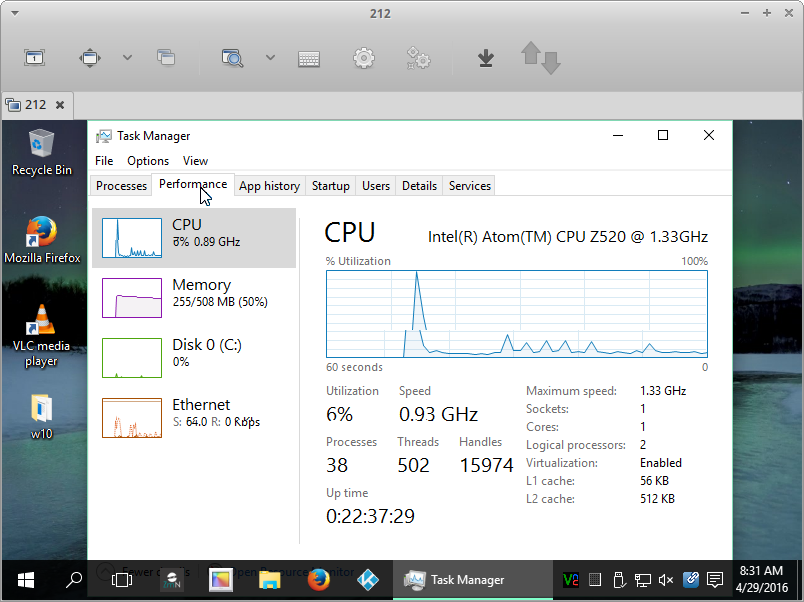804x602 pixels.
Task: Open the Action Center notifications icon
Action: 715,580
